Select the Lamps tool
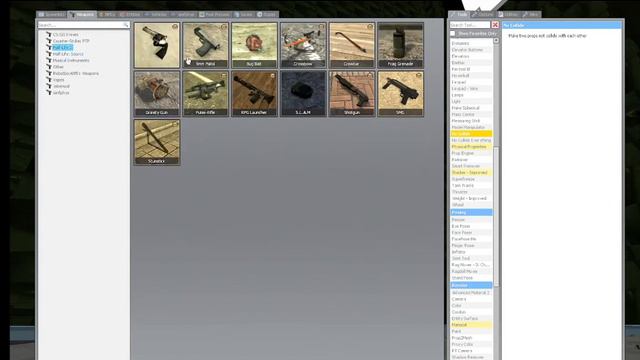Viewport: 640px width, 360px height. click(x=471, y=95)
